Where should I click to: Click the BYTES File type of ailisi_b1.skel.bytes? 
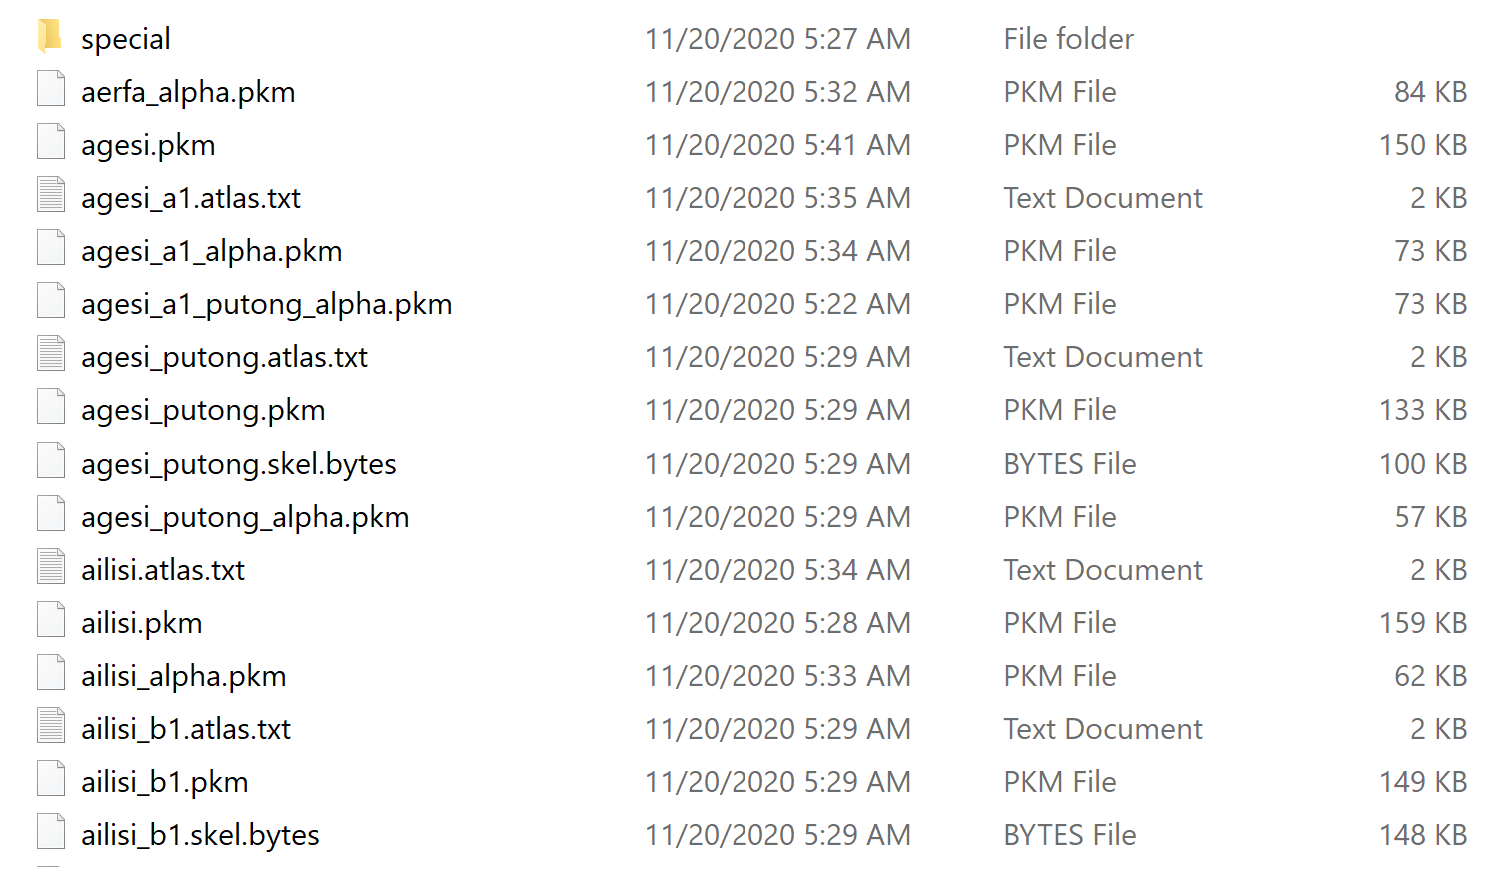pyautogui.click(x=1070, y=835)
